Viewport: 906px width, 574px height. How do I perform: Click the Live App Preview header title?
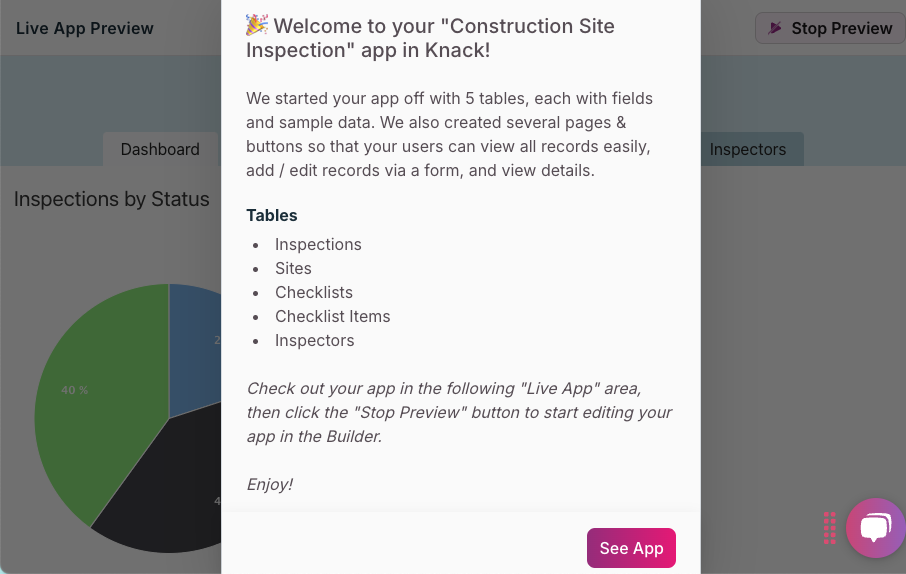tap(85, 28)
